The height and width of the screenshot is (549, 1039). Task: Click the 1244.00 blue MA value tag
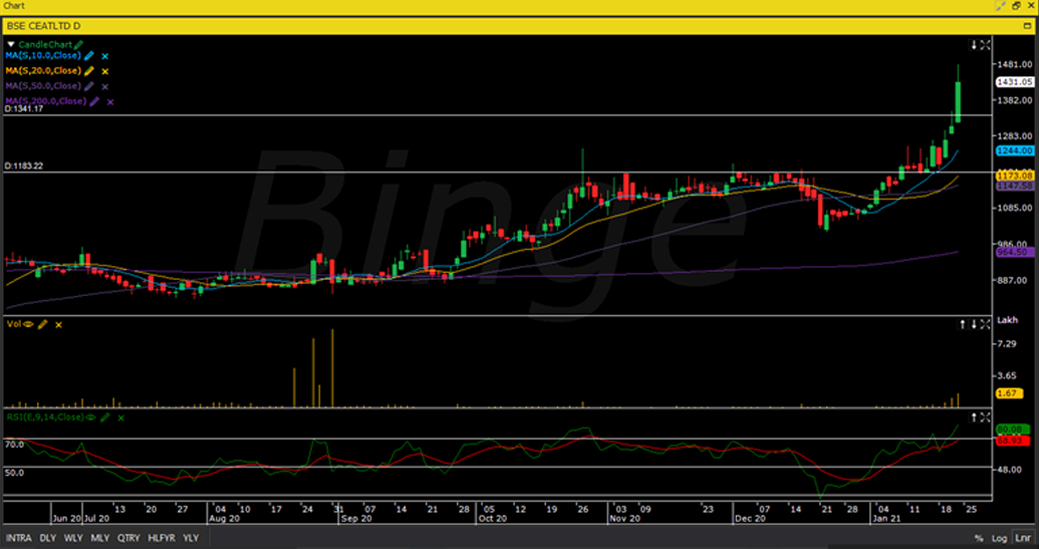[1014, 151]
